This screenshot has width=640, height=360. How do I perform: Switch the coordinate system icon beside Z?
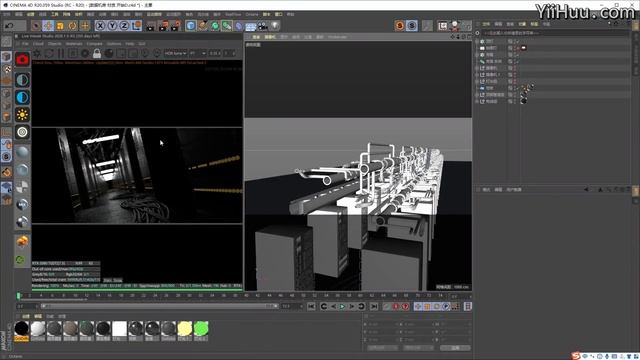coord(136,26)
